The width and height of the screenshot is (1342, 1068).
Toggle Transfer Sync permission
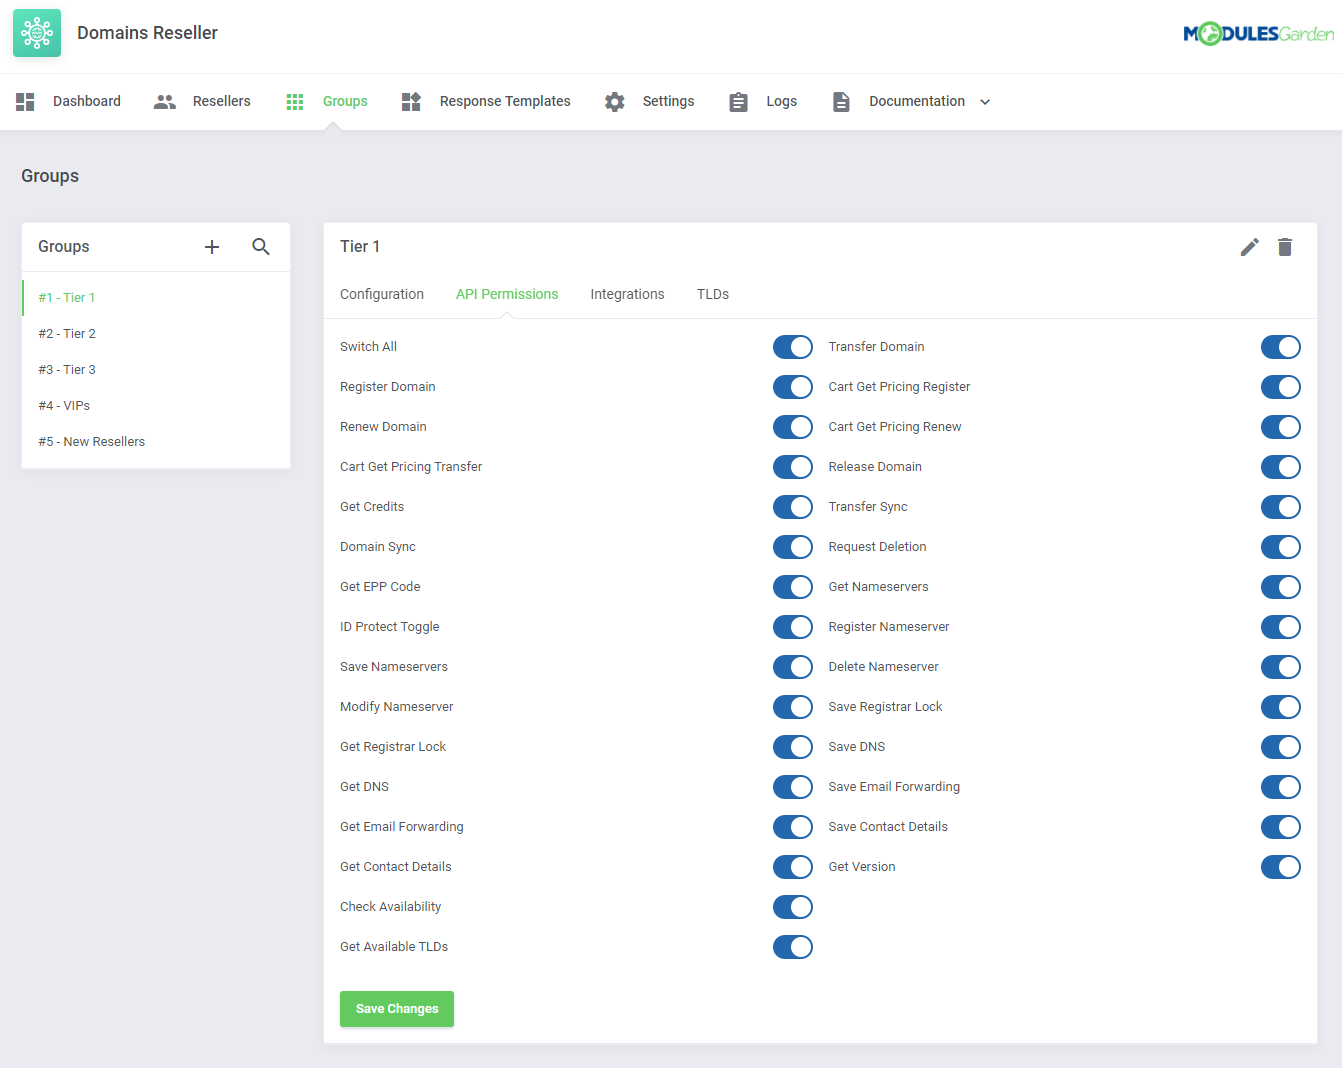(x=1281, y=507)
